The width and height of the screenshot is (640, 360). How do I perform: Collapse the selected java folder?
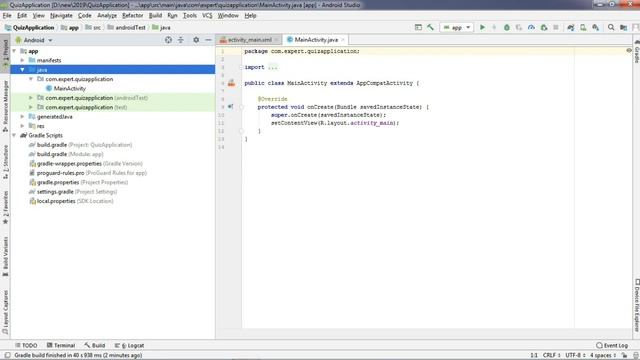[22, 69]
